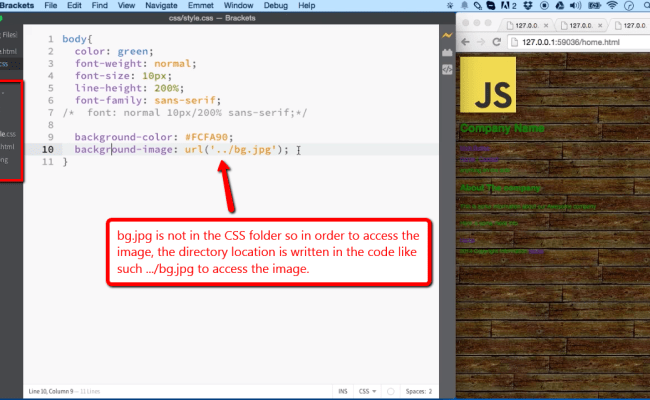The width and height of the screenshot is (650, 400).
Task: Open the Help menu
Action: pyautogui.click(x=307, y=5)
